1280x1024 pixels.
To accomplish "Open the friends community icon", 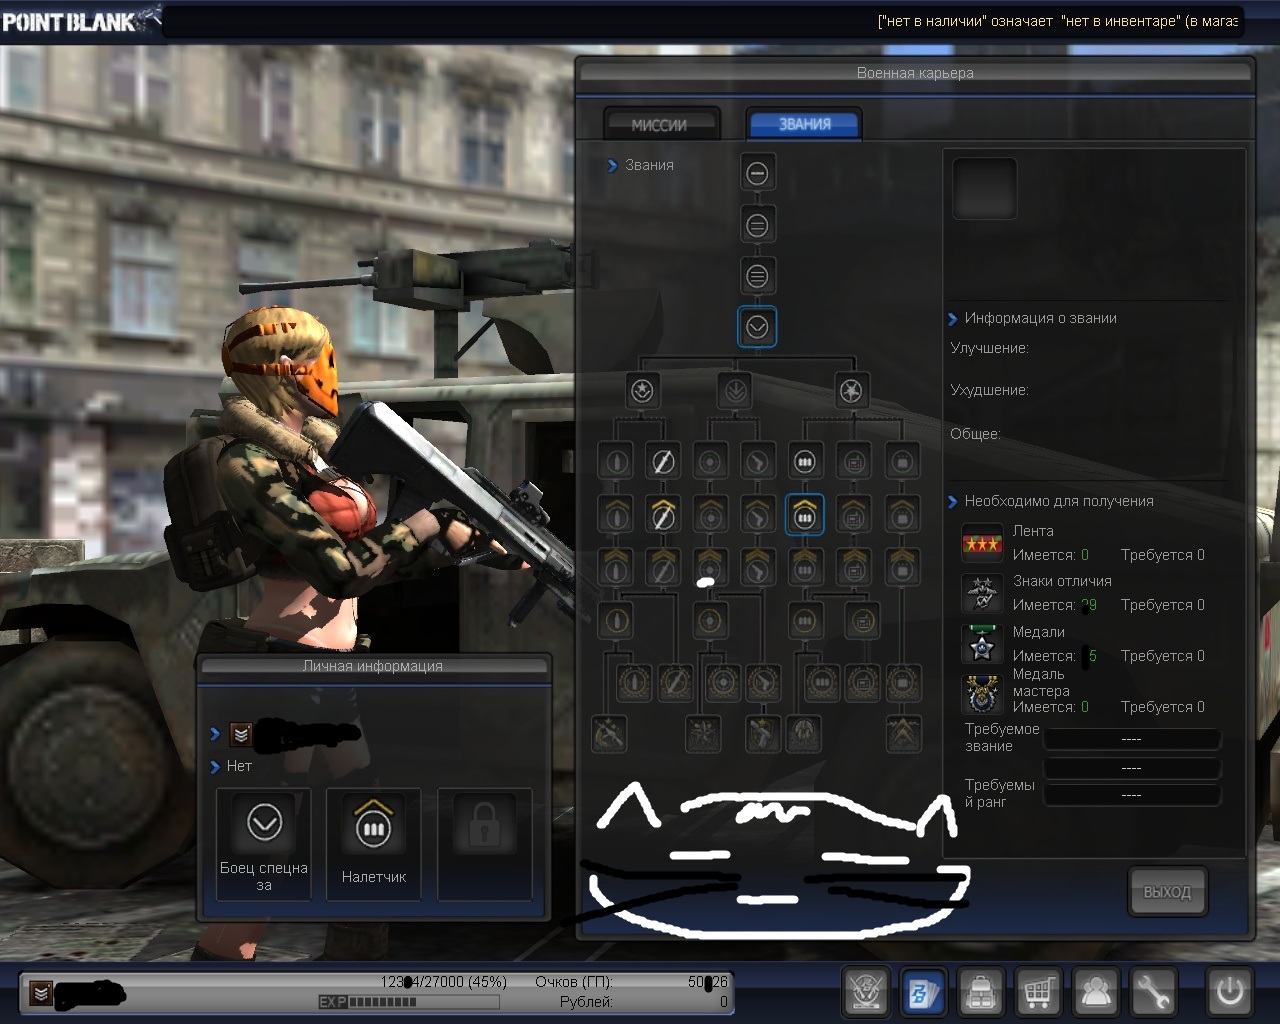I will click(1096, 992).
